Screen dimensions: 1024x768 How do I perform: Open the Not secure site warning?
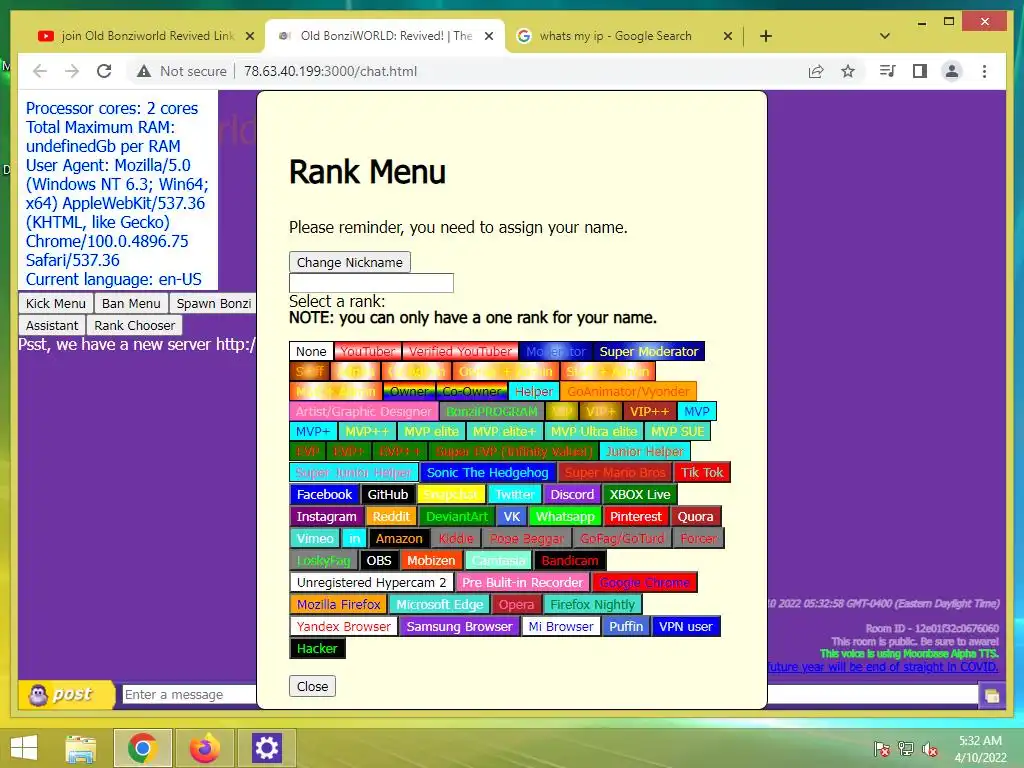pyautogui.click(x=182, y=71)
